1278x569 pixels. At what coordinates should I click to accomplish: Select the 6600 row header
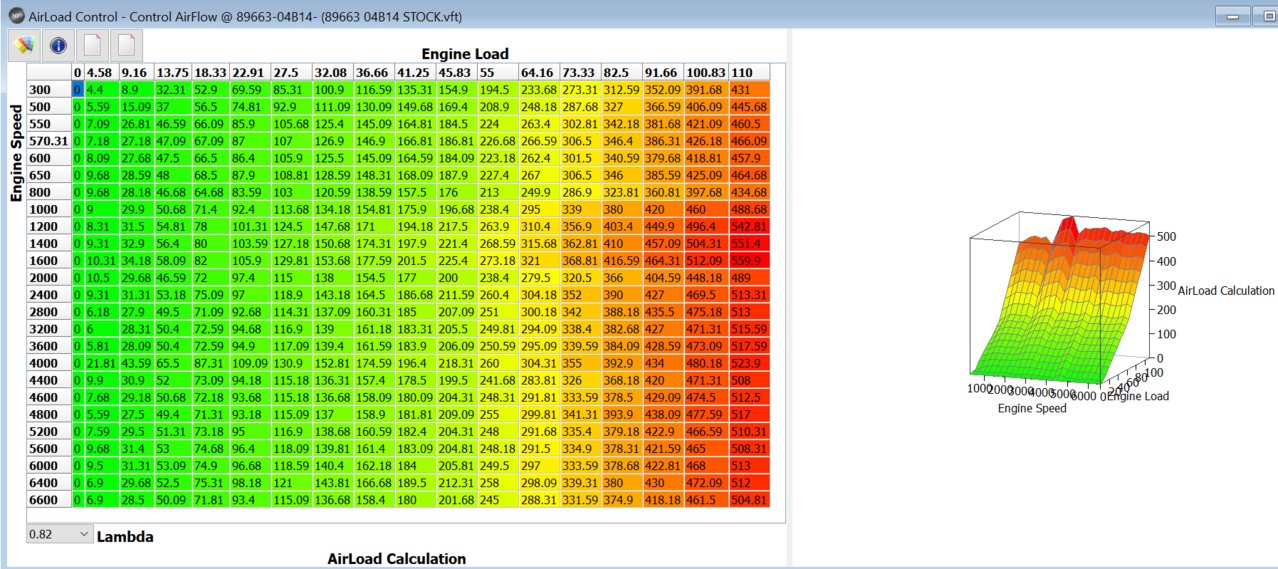point(49,499)
